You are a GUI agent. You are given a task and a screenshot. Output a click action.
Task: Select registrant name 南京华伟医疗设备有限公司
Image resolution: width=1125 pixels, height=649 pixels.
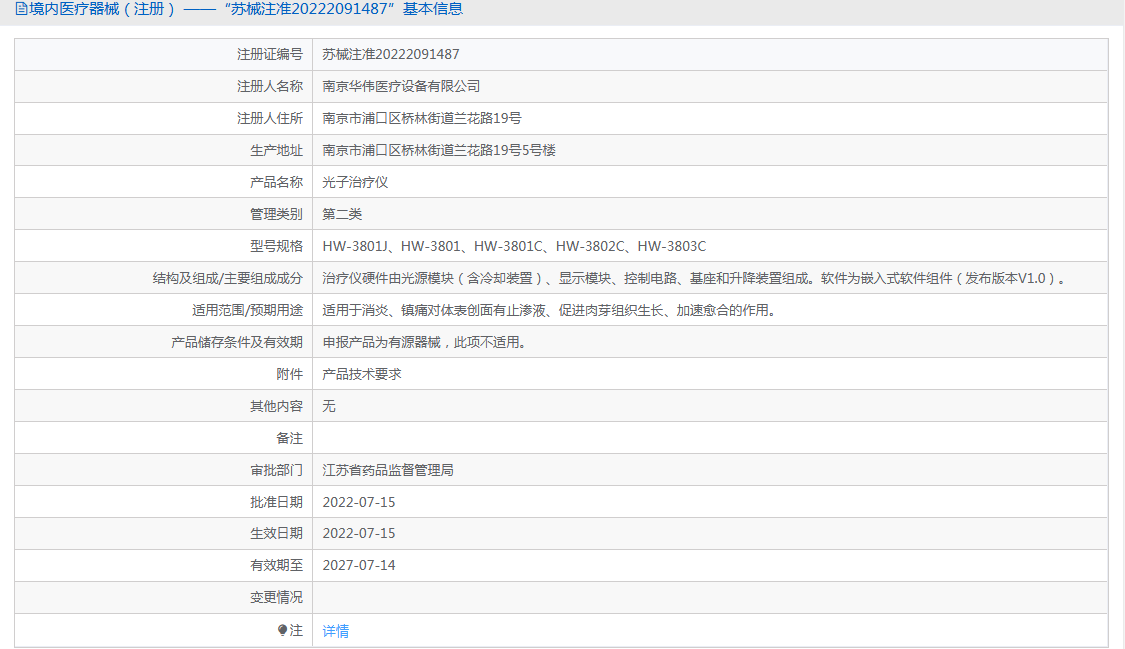tap(401, 86)
